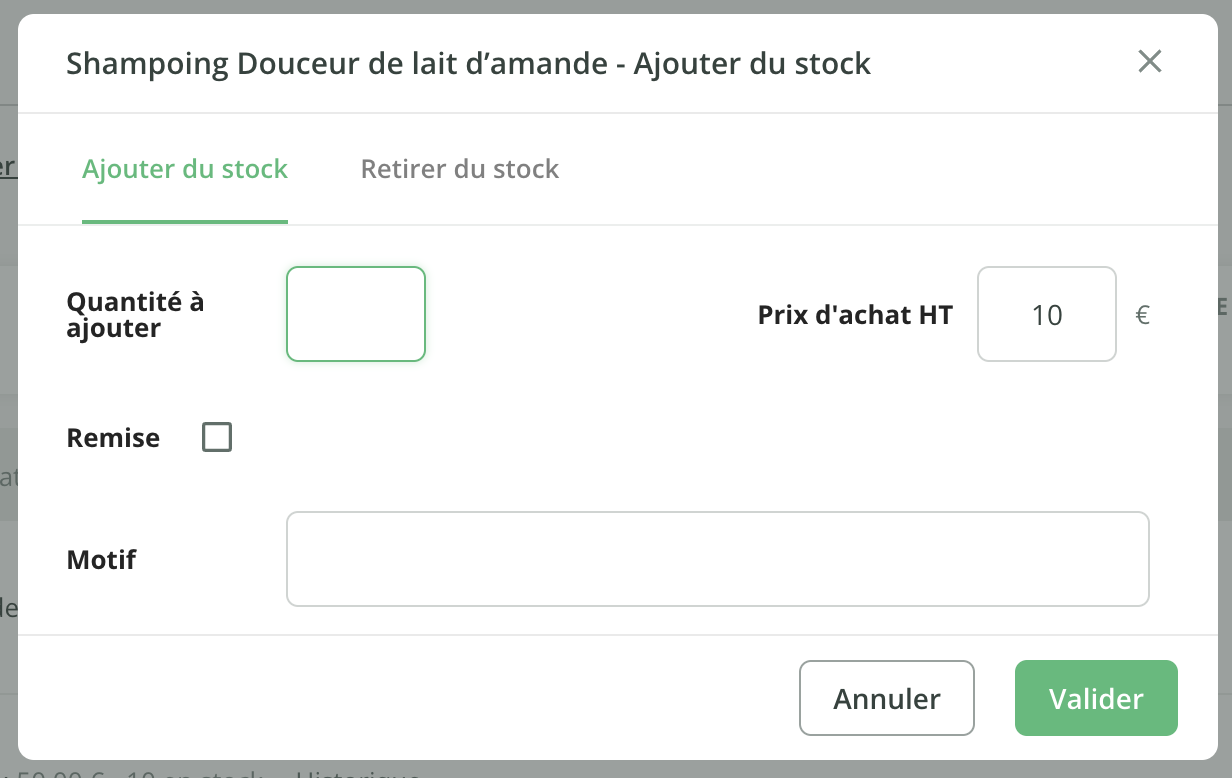Click the Motif label
This screenshot has width=1232, height=778.
(101, 559)
